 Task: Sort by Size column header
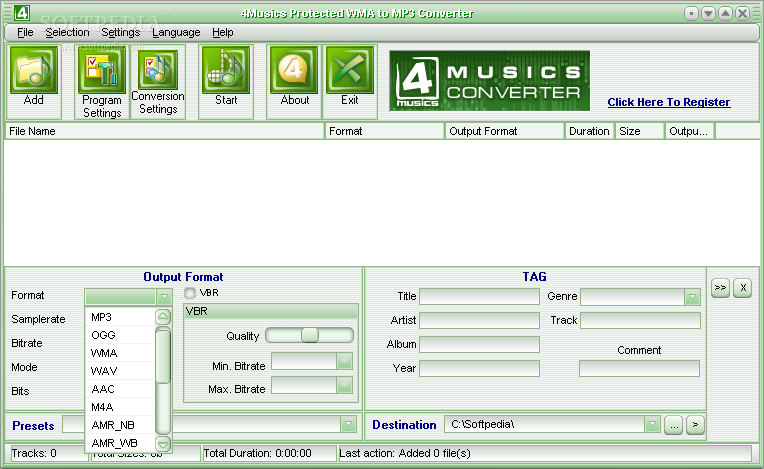(639, 131)
